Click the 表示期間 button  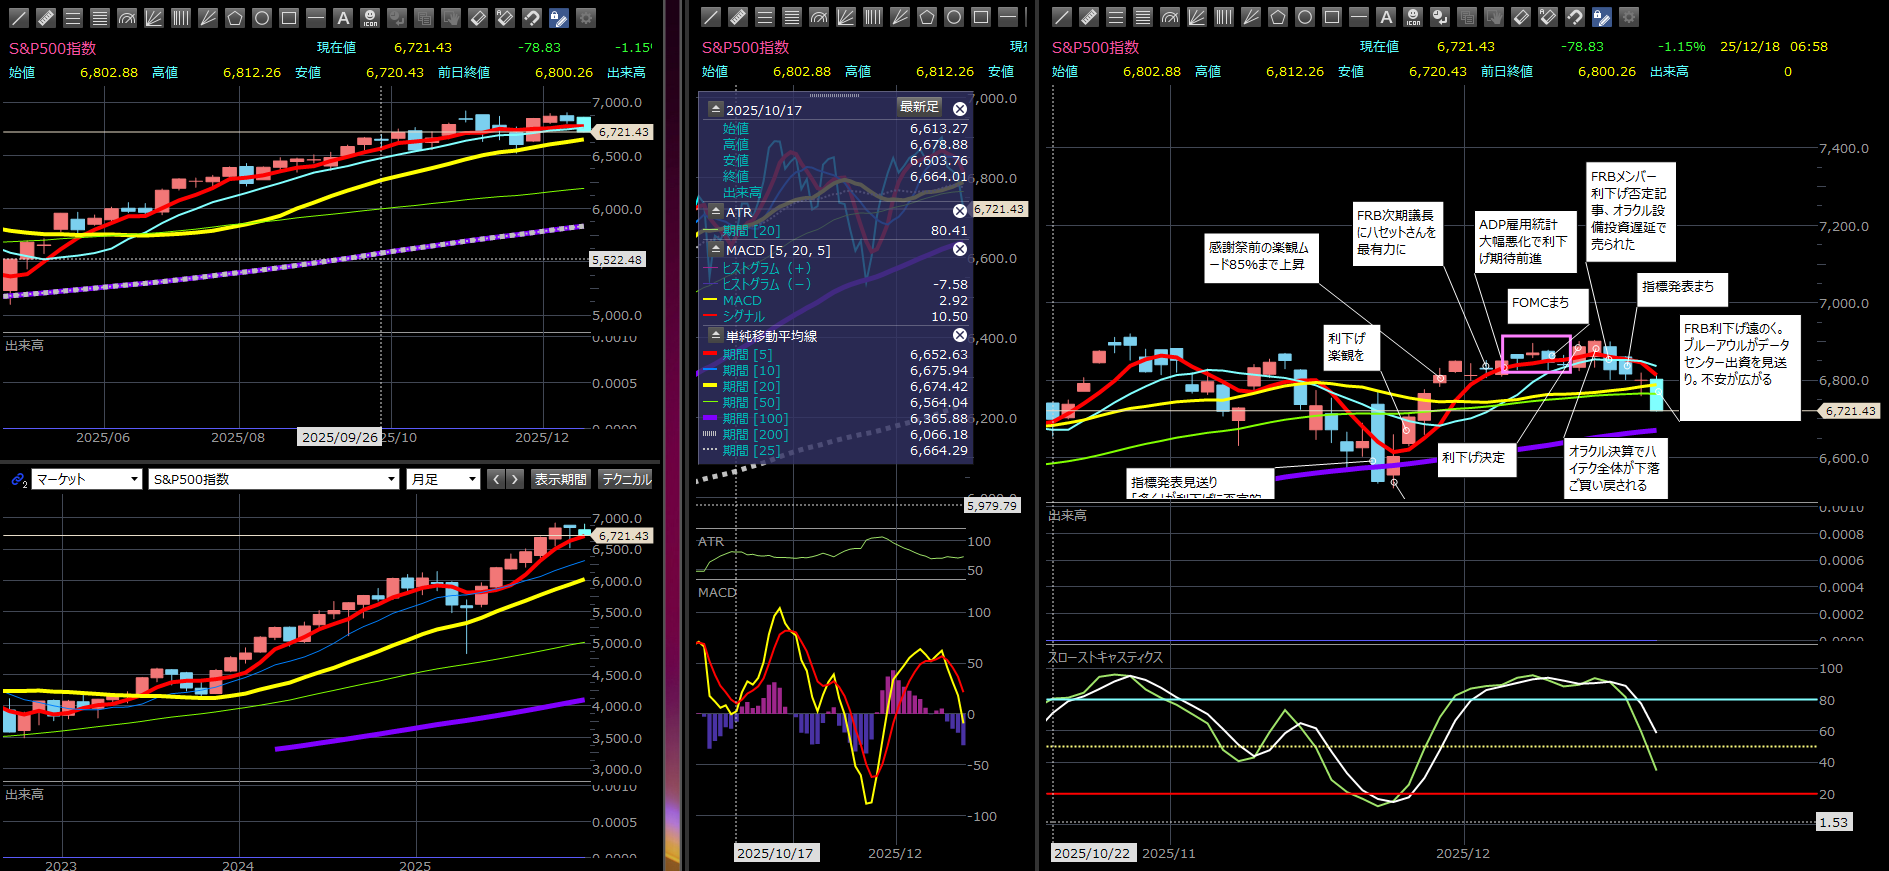coord(560,480)
